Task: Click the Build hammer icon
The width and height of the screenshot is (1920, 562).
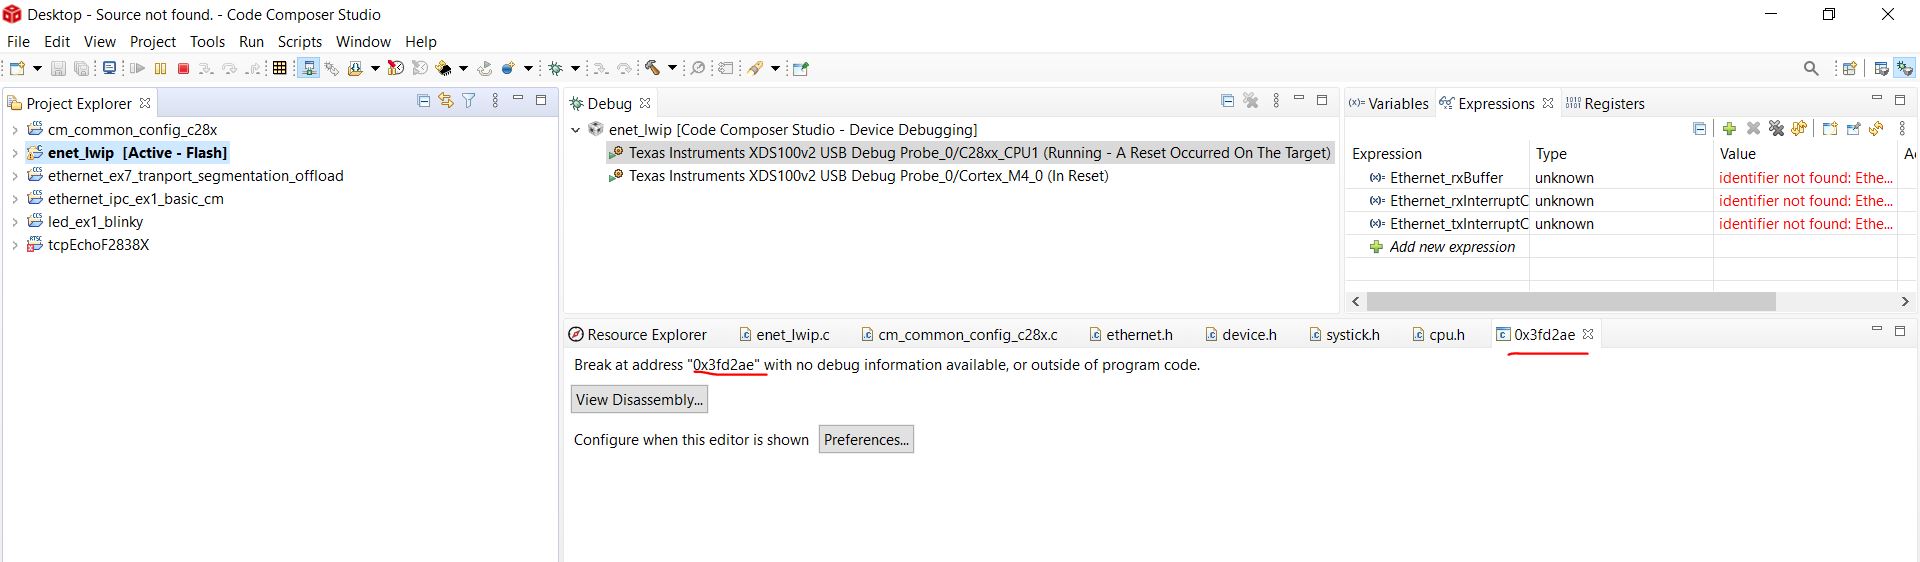Action: (x=652, y=68)
